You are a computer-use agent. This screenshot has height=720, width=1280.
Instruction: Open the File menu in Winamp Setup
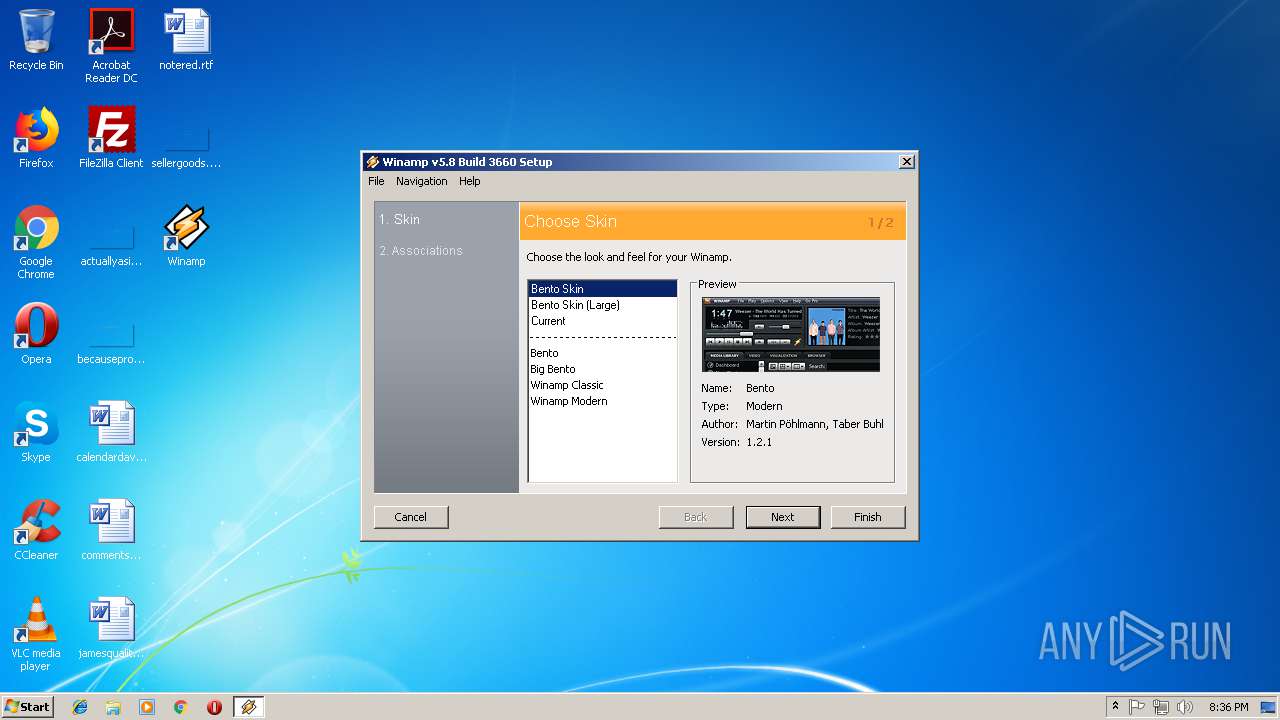coord(376,181)
